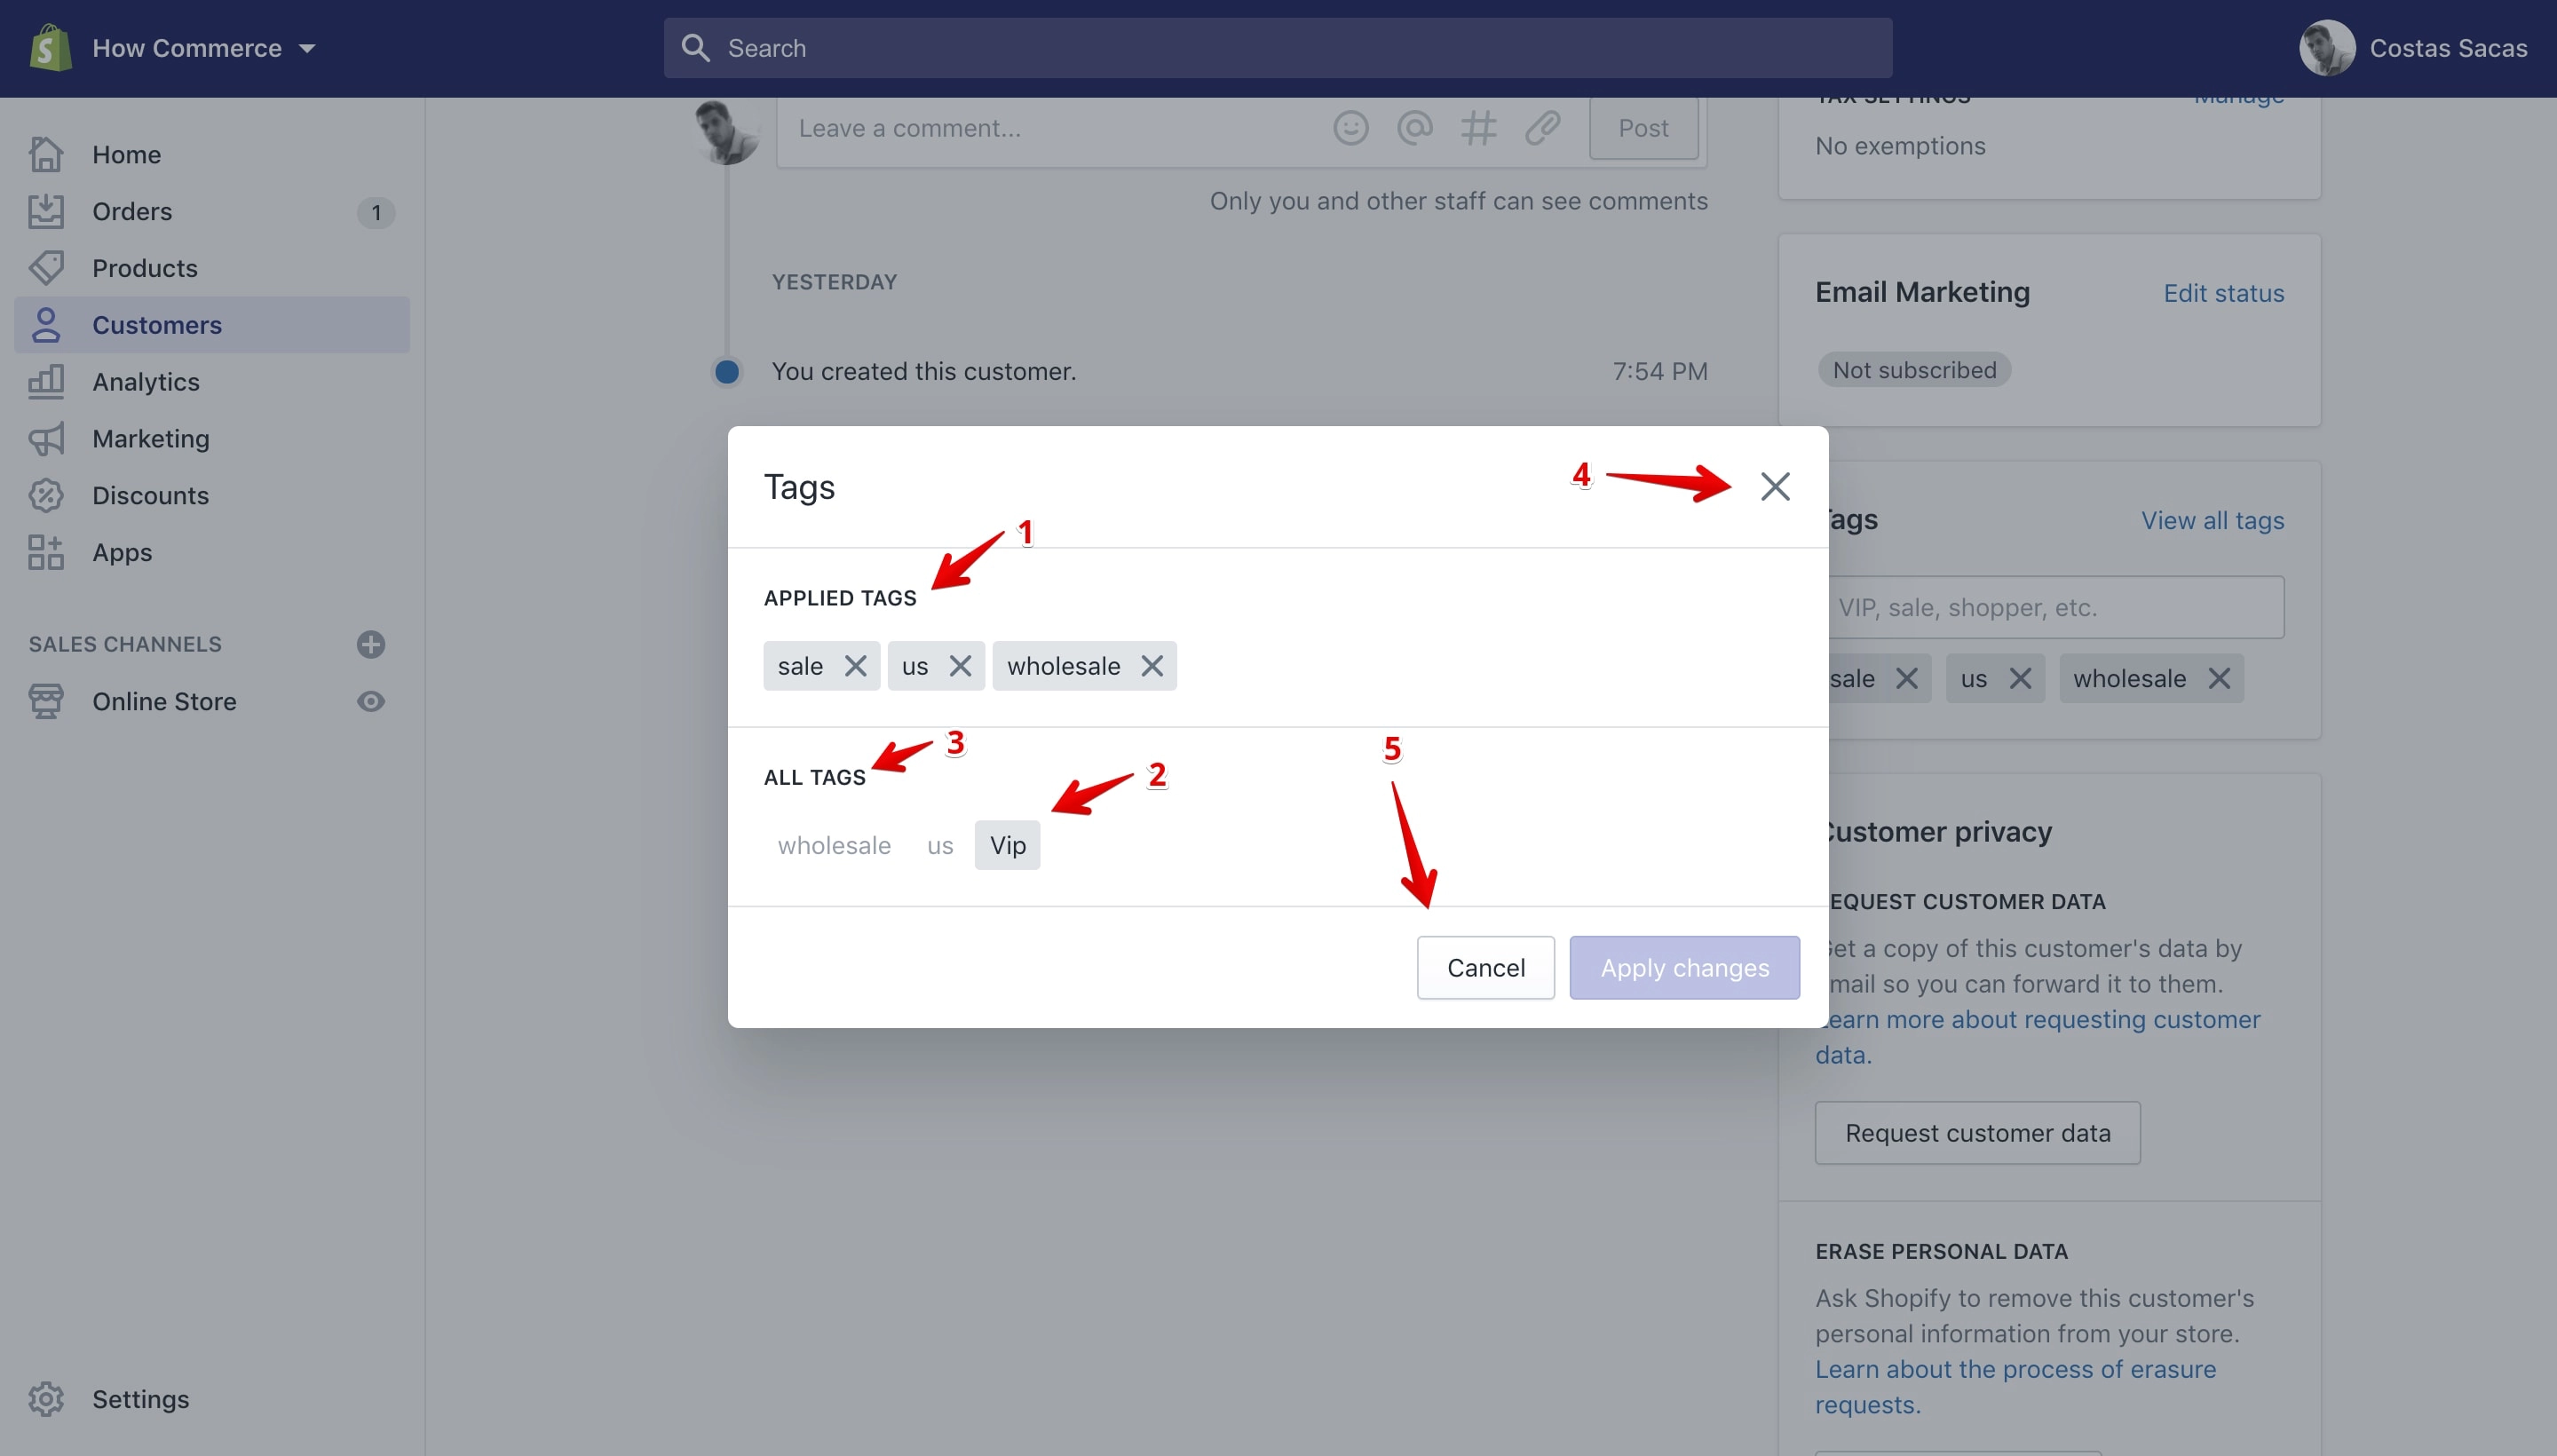Remove sale tag in Tags card
The height and width of the screenshot is (1456, 2557).
click(x=1907, y=679)
